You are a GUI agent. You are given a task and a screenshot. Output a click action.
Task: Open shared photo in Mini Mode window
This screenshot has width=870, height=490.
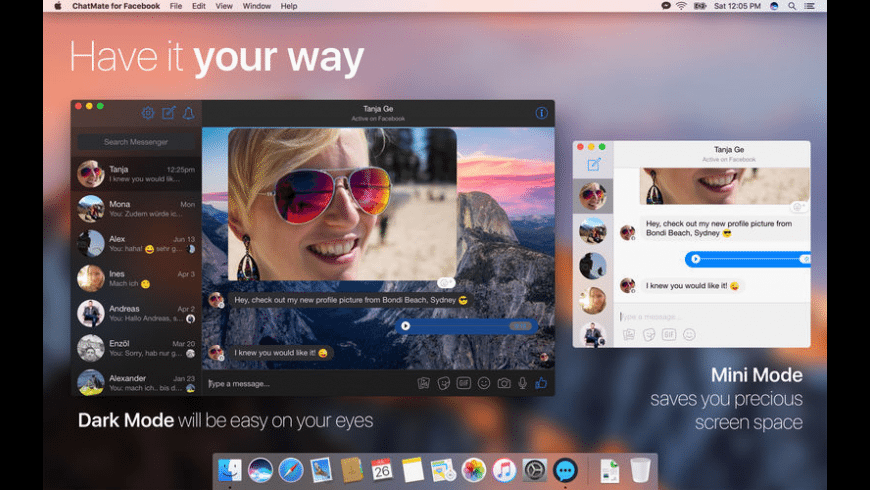pos(725,186)
